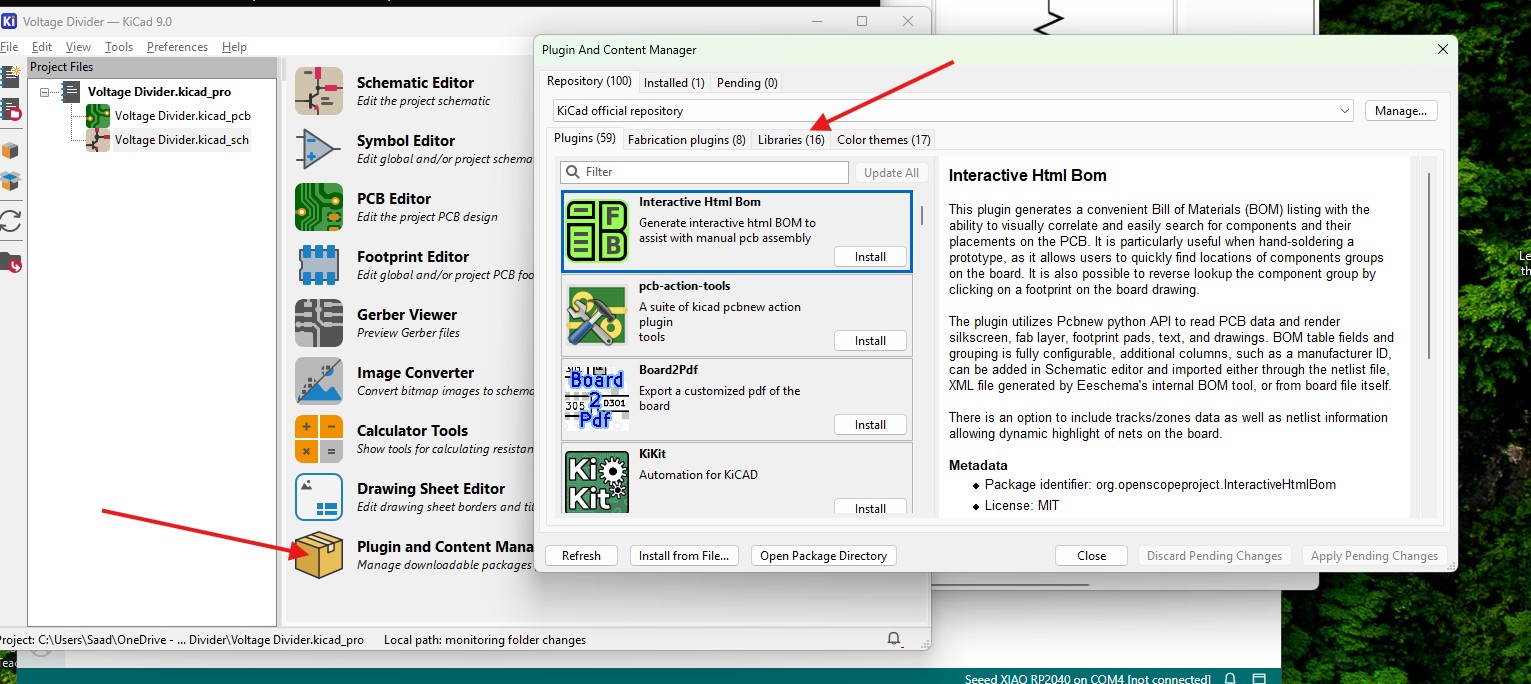
Task: Open the File menu
Action: click(9, 47)
